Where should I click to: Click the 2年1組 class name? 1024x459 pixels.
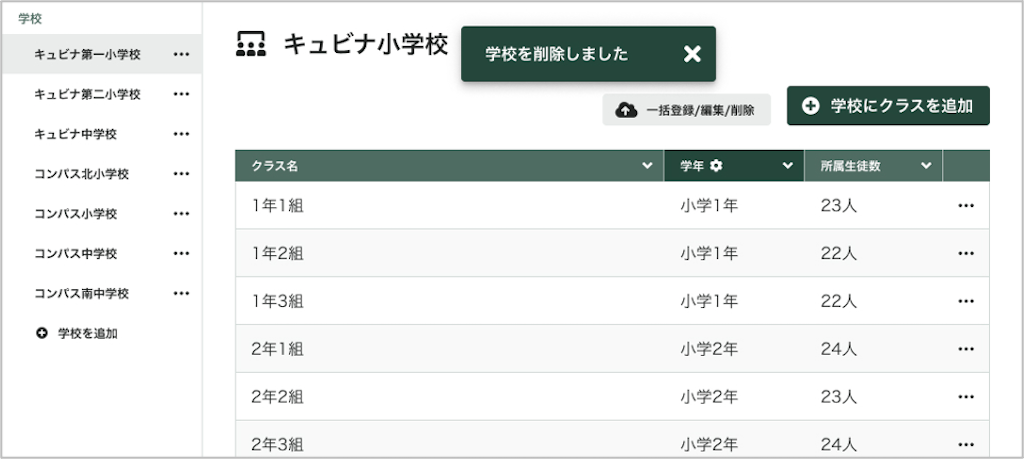[278, 349]
